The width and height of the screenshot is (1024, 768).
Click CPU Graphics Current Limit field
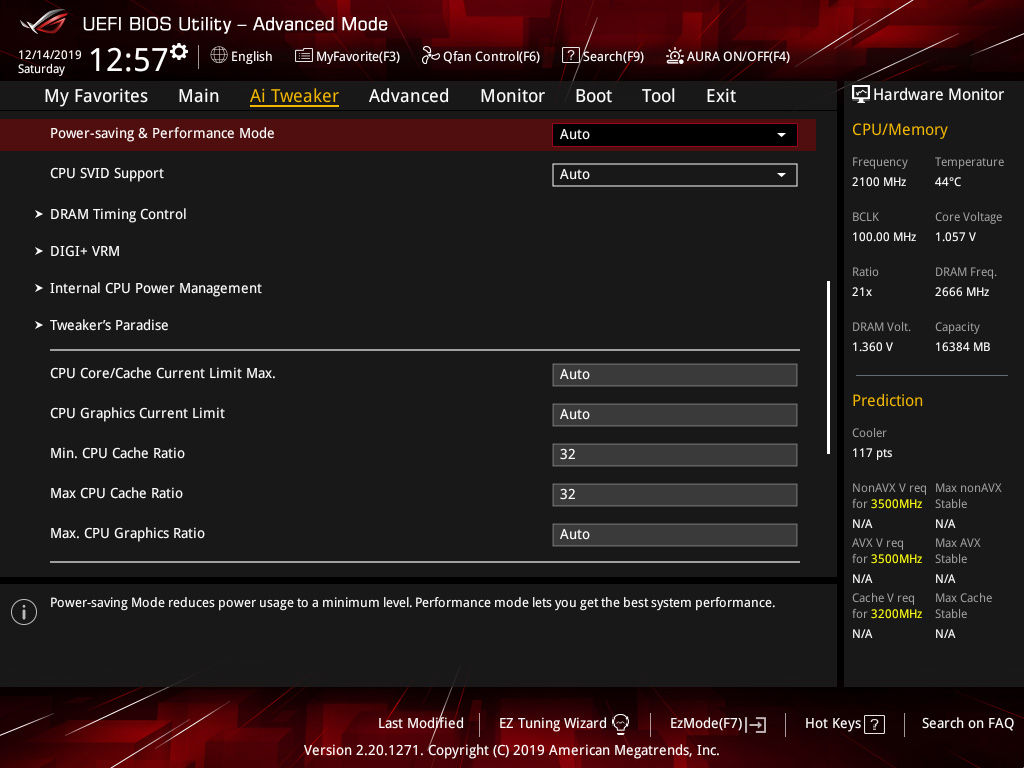[675, 415]
